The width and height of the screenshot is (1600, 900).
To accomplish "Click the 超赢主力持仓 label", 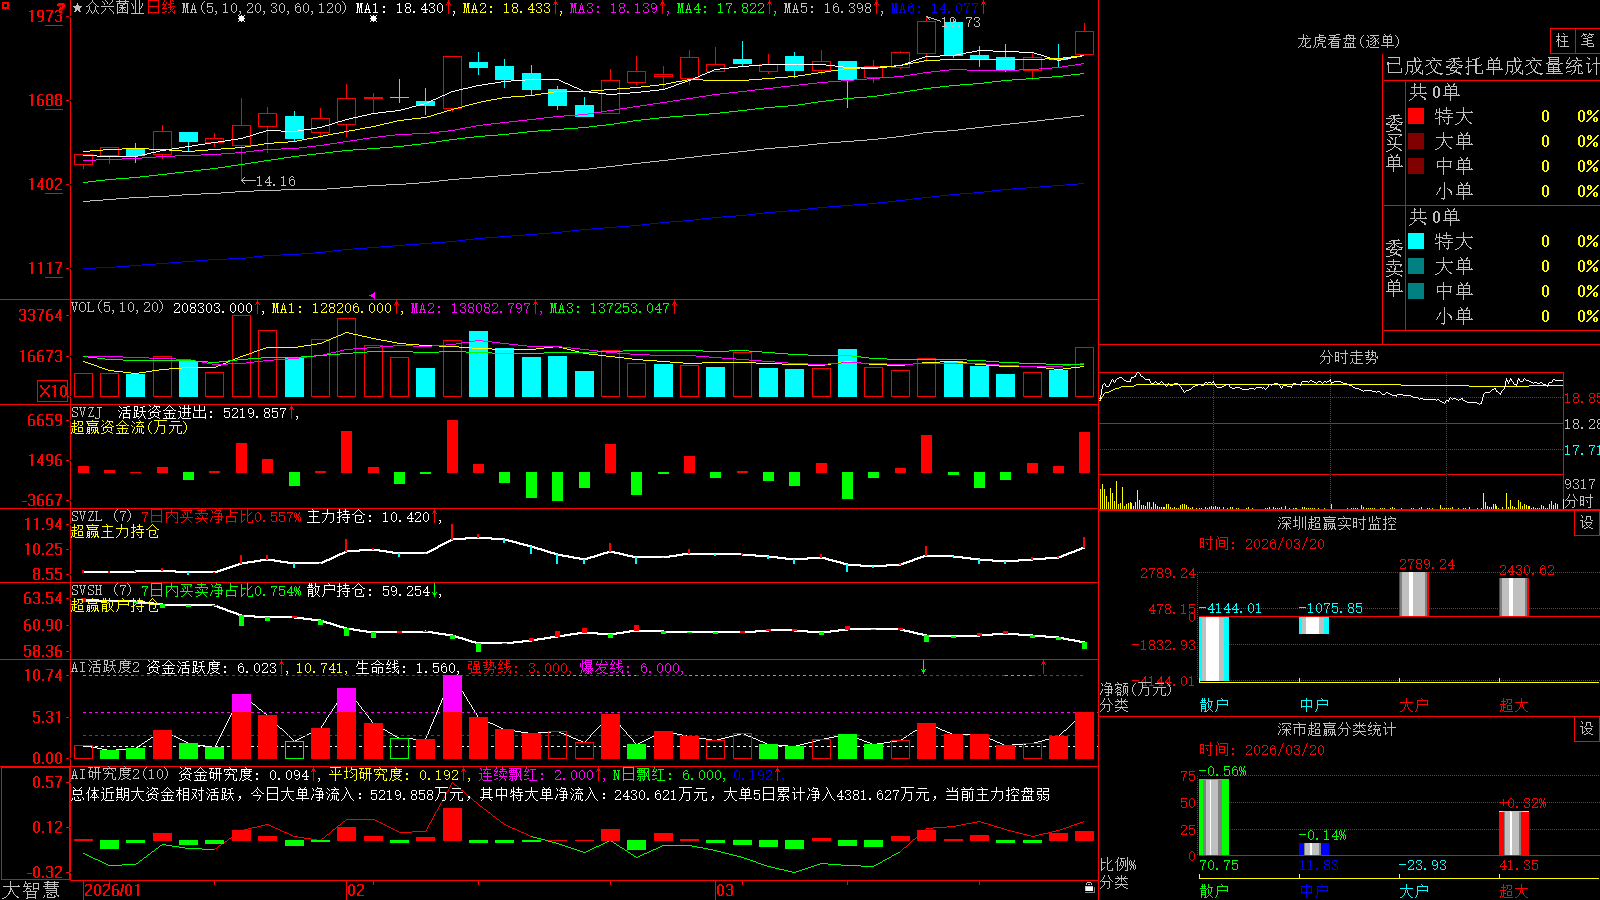I will coord(115,532).
